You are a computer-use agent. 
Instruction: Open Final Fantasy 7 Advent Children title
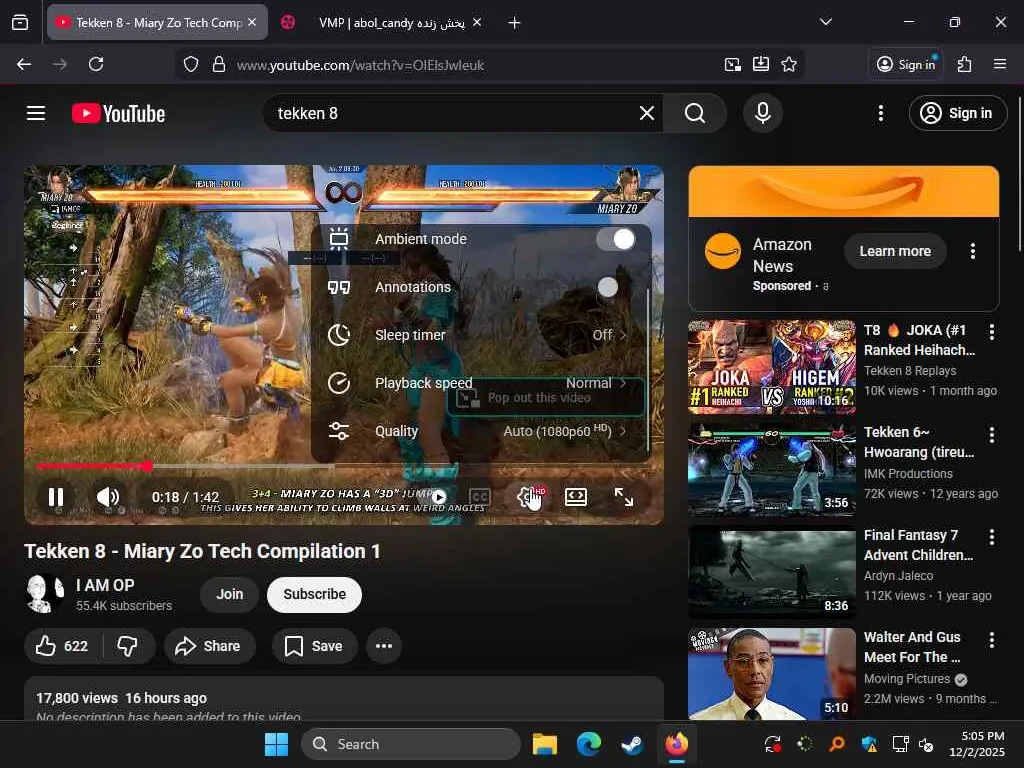point(918,545)
